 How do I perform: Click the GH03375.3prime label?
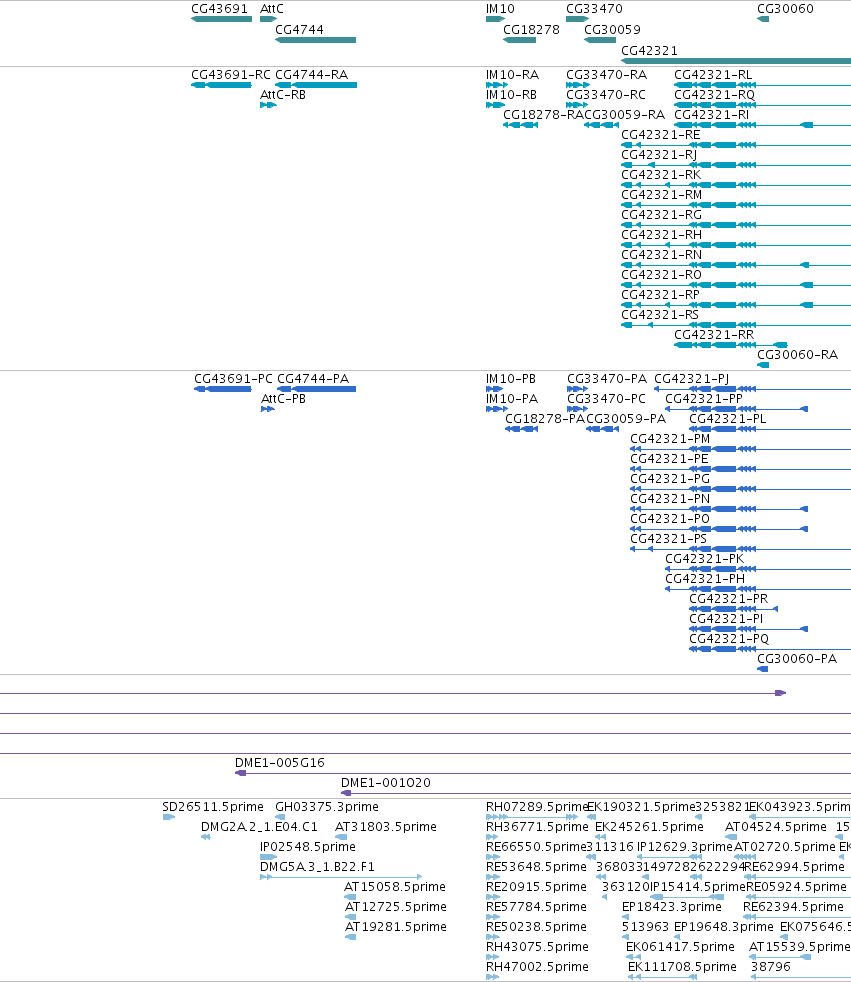coord(327,807)
